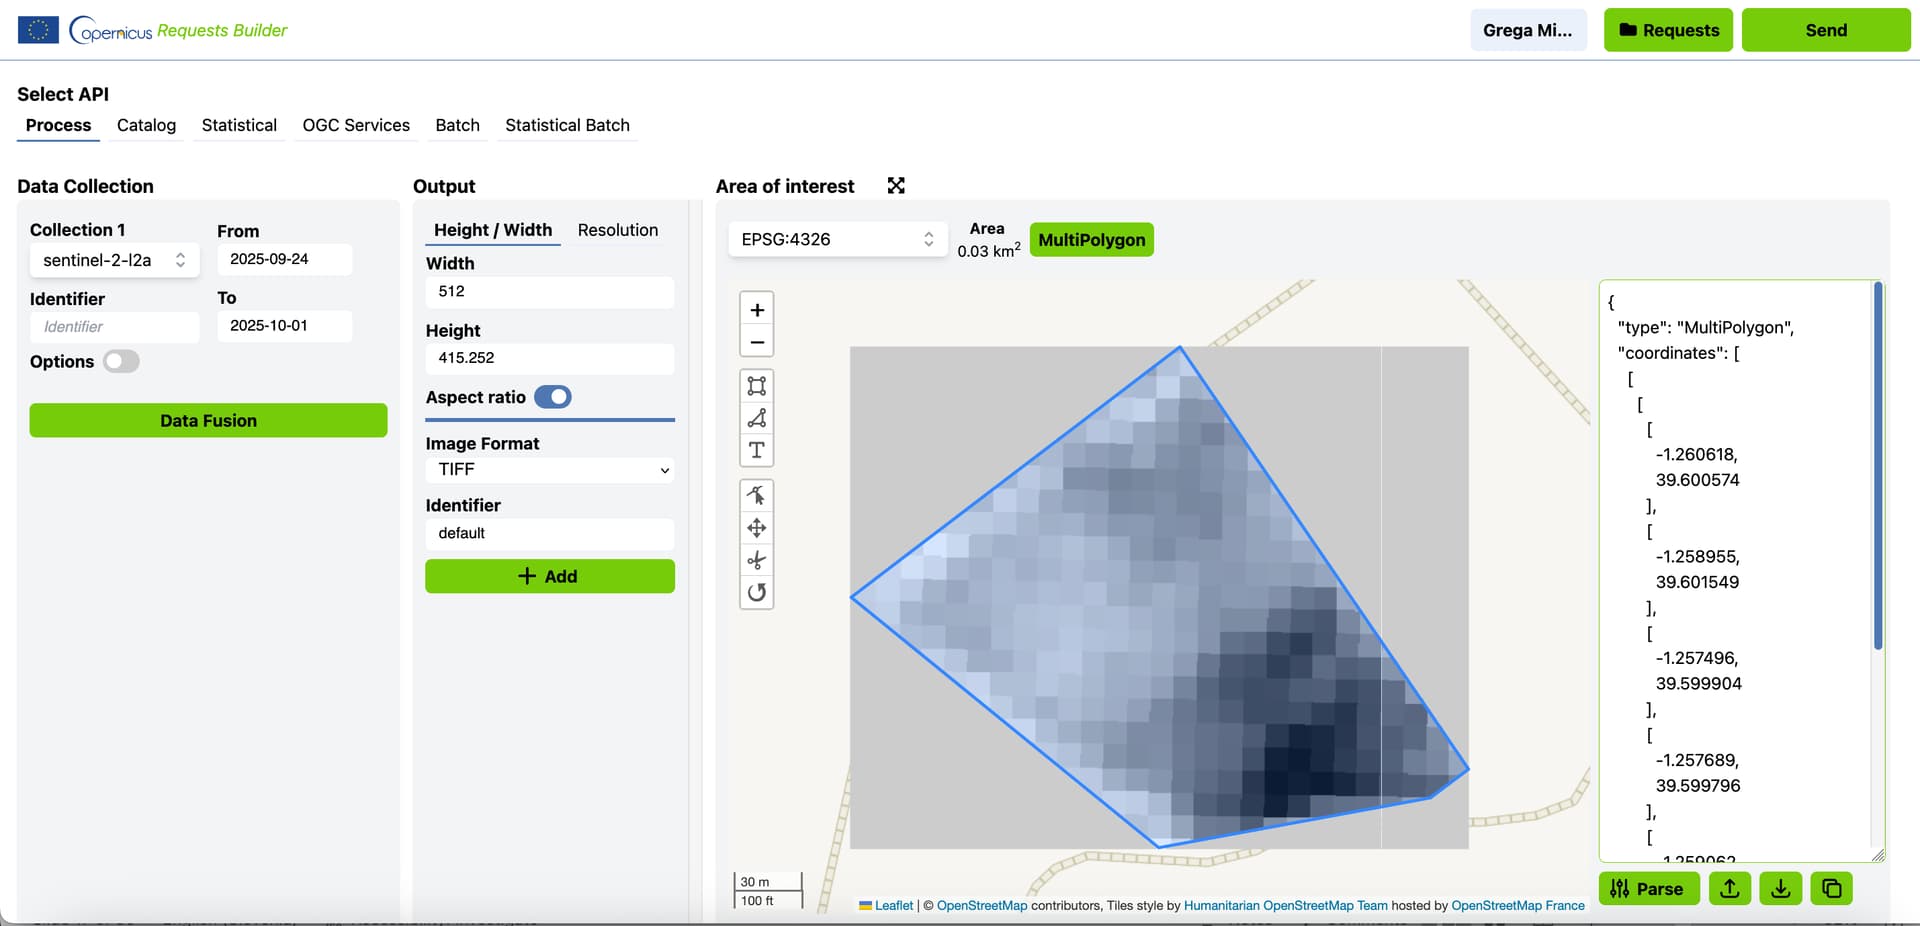Select the draw polygon tool

click(757, 418)
